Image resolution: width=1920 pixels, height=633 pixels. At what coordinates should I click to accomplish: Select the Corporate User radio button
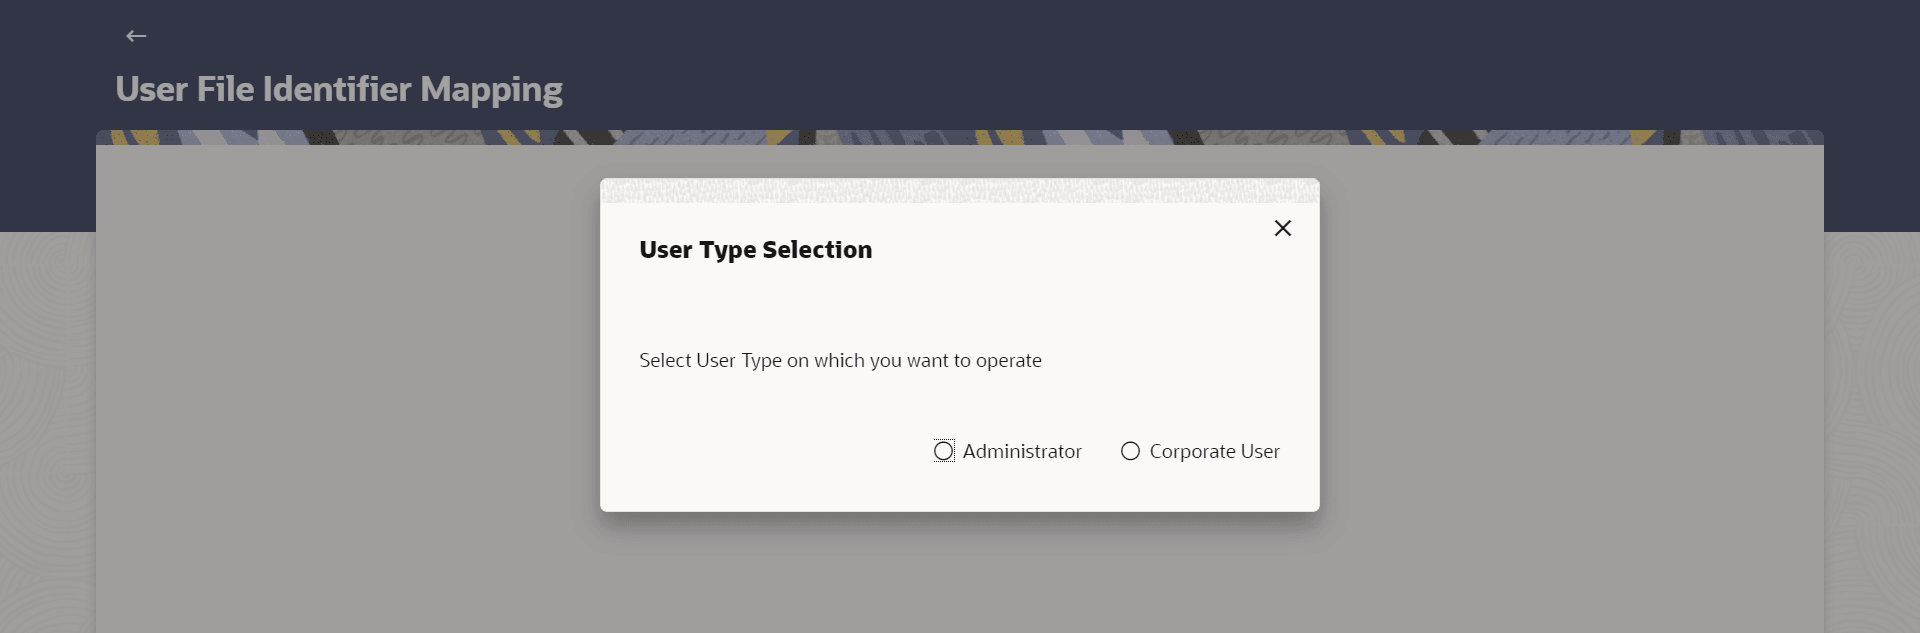[x=1130, y=451]
